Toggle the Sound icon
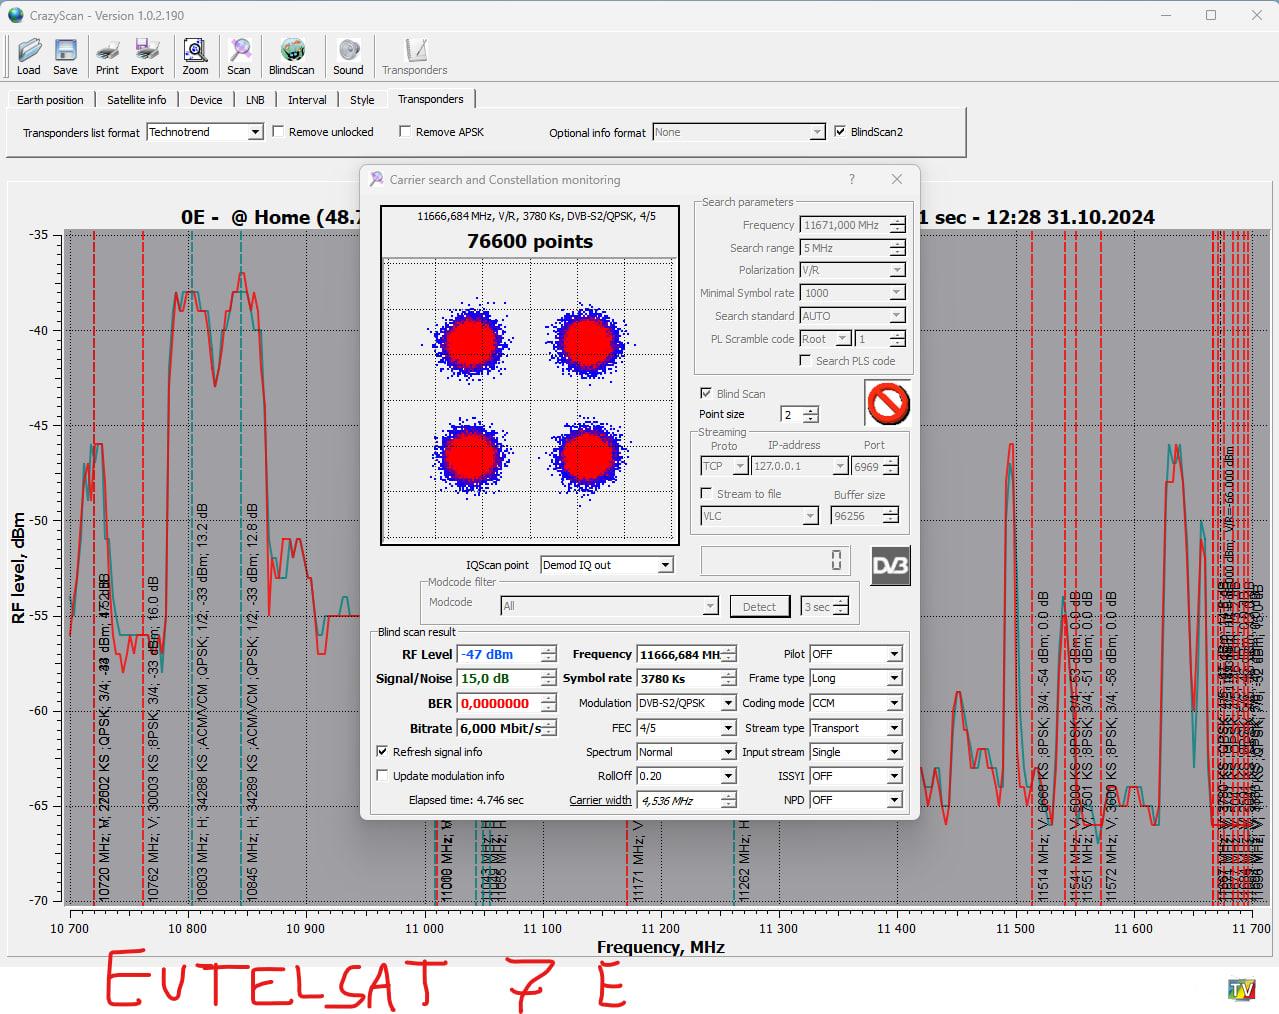 coord(348,56)
